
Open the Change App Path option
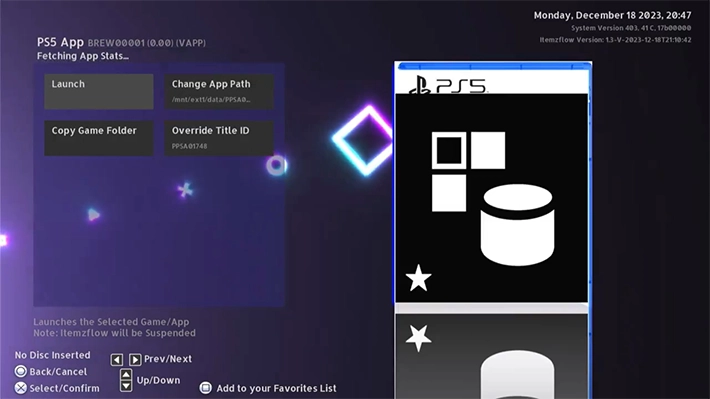click(x=219, y=91)
